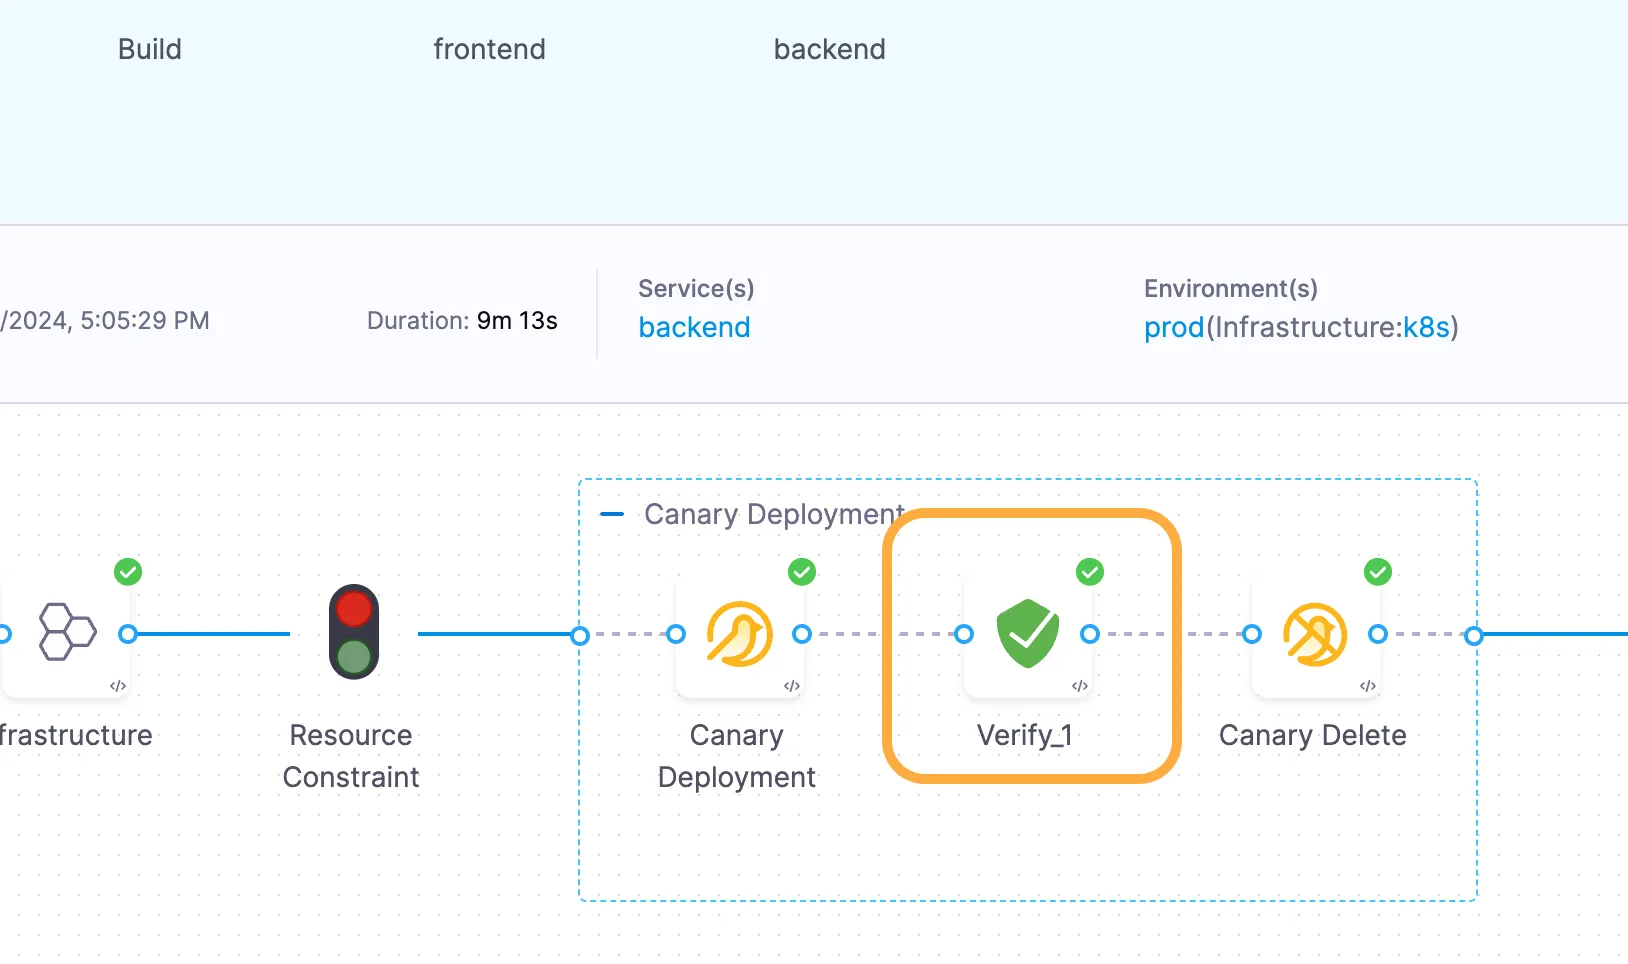Open the Canary Delete step icon
Screen dimensions: 1628x964
pos(1315,634)
